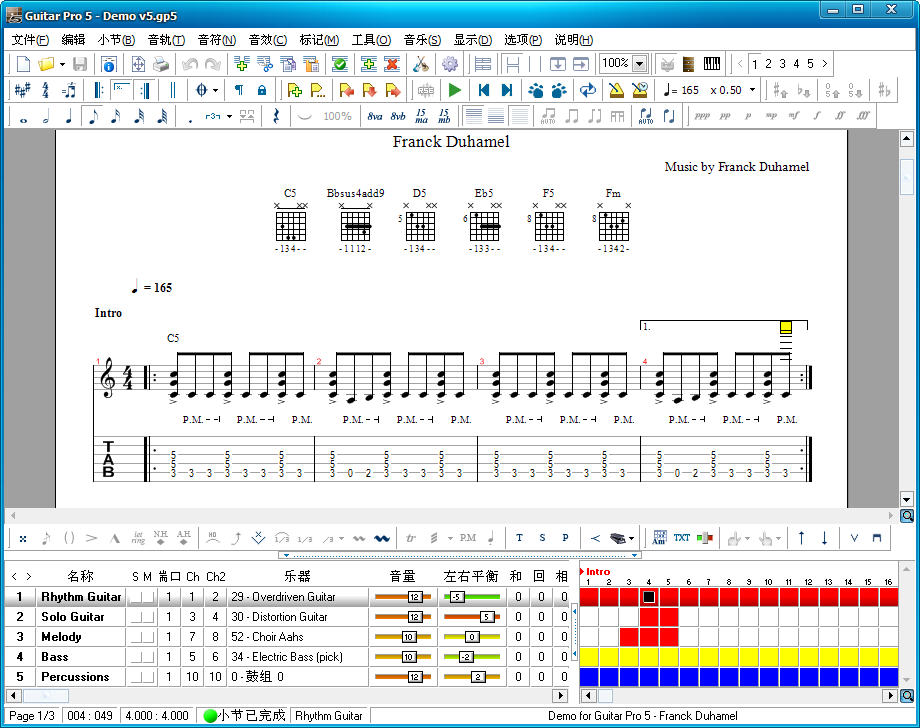Apply the wide vibrato effect
This screenshot has width=920, height=728.
click(x=382, y=538)
